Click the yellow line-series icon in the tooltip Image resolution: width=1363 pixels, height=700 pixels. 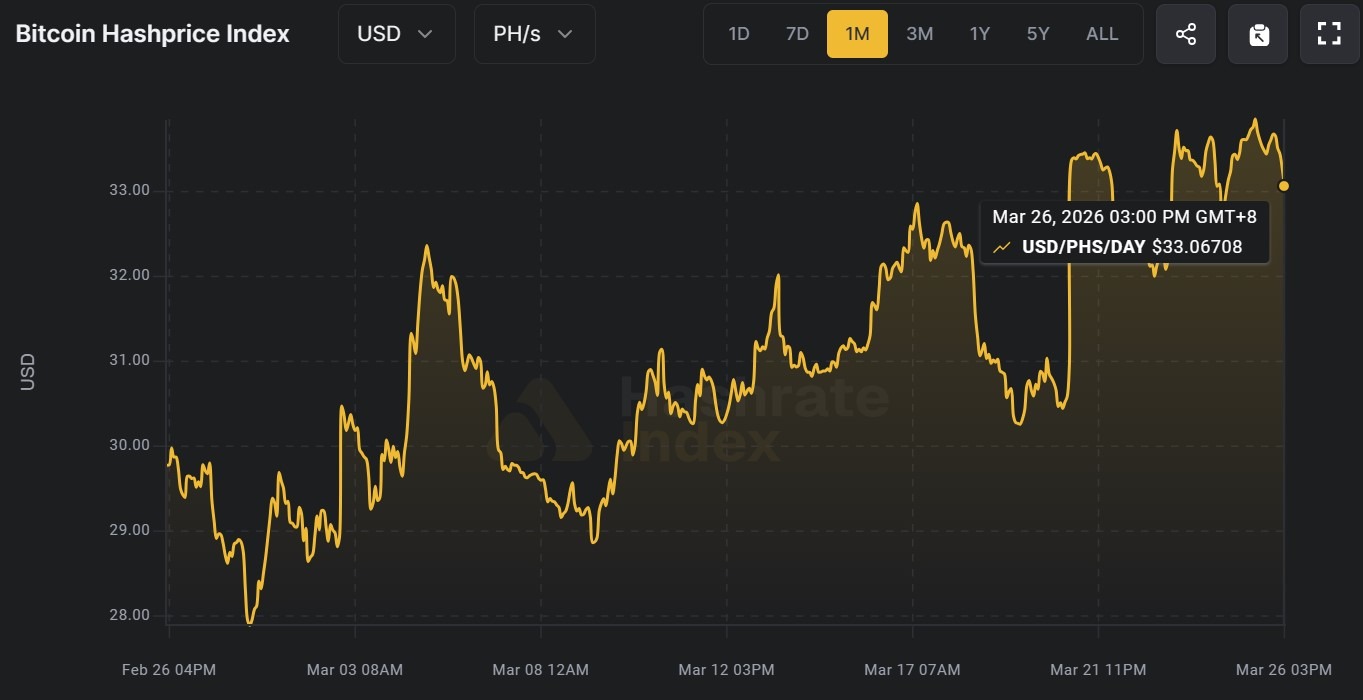[x=1002, y=246]
